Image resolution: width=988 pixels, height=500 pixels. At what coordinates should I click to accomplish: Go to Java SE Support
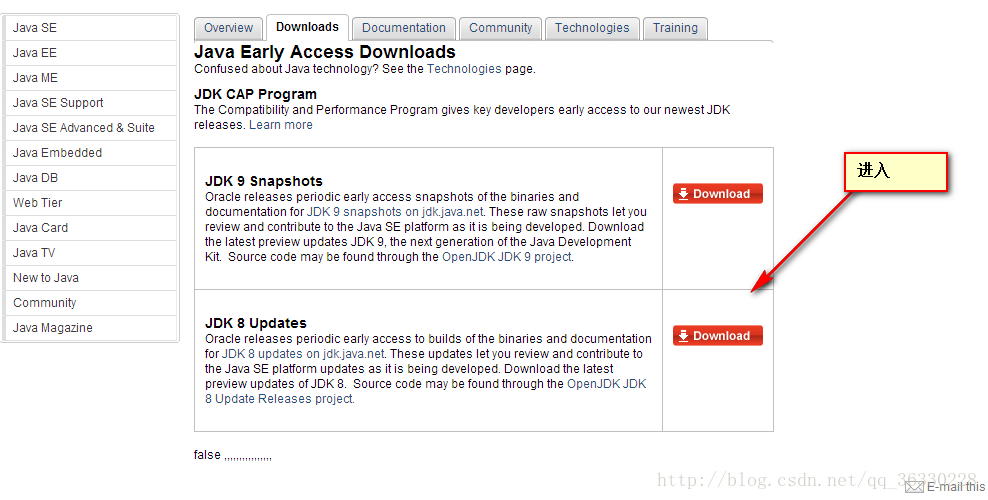tap(90, 103)
